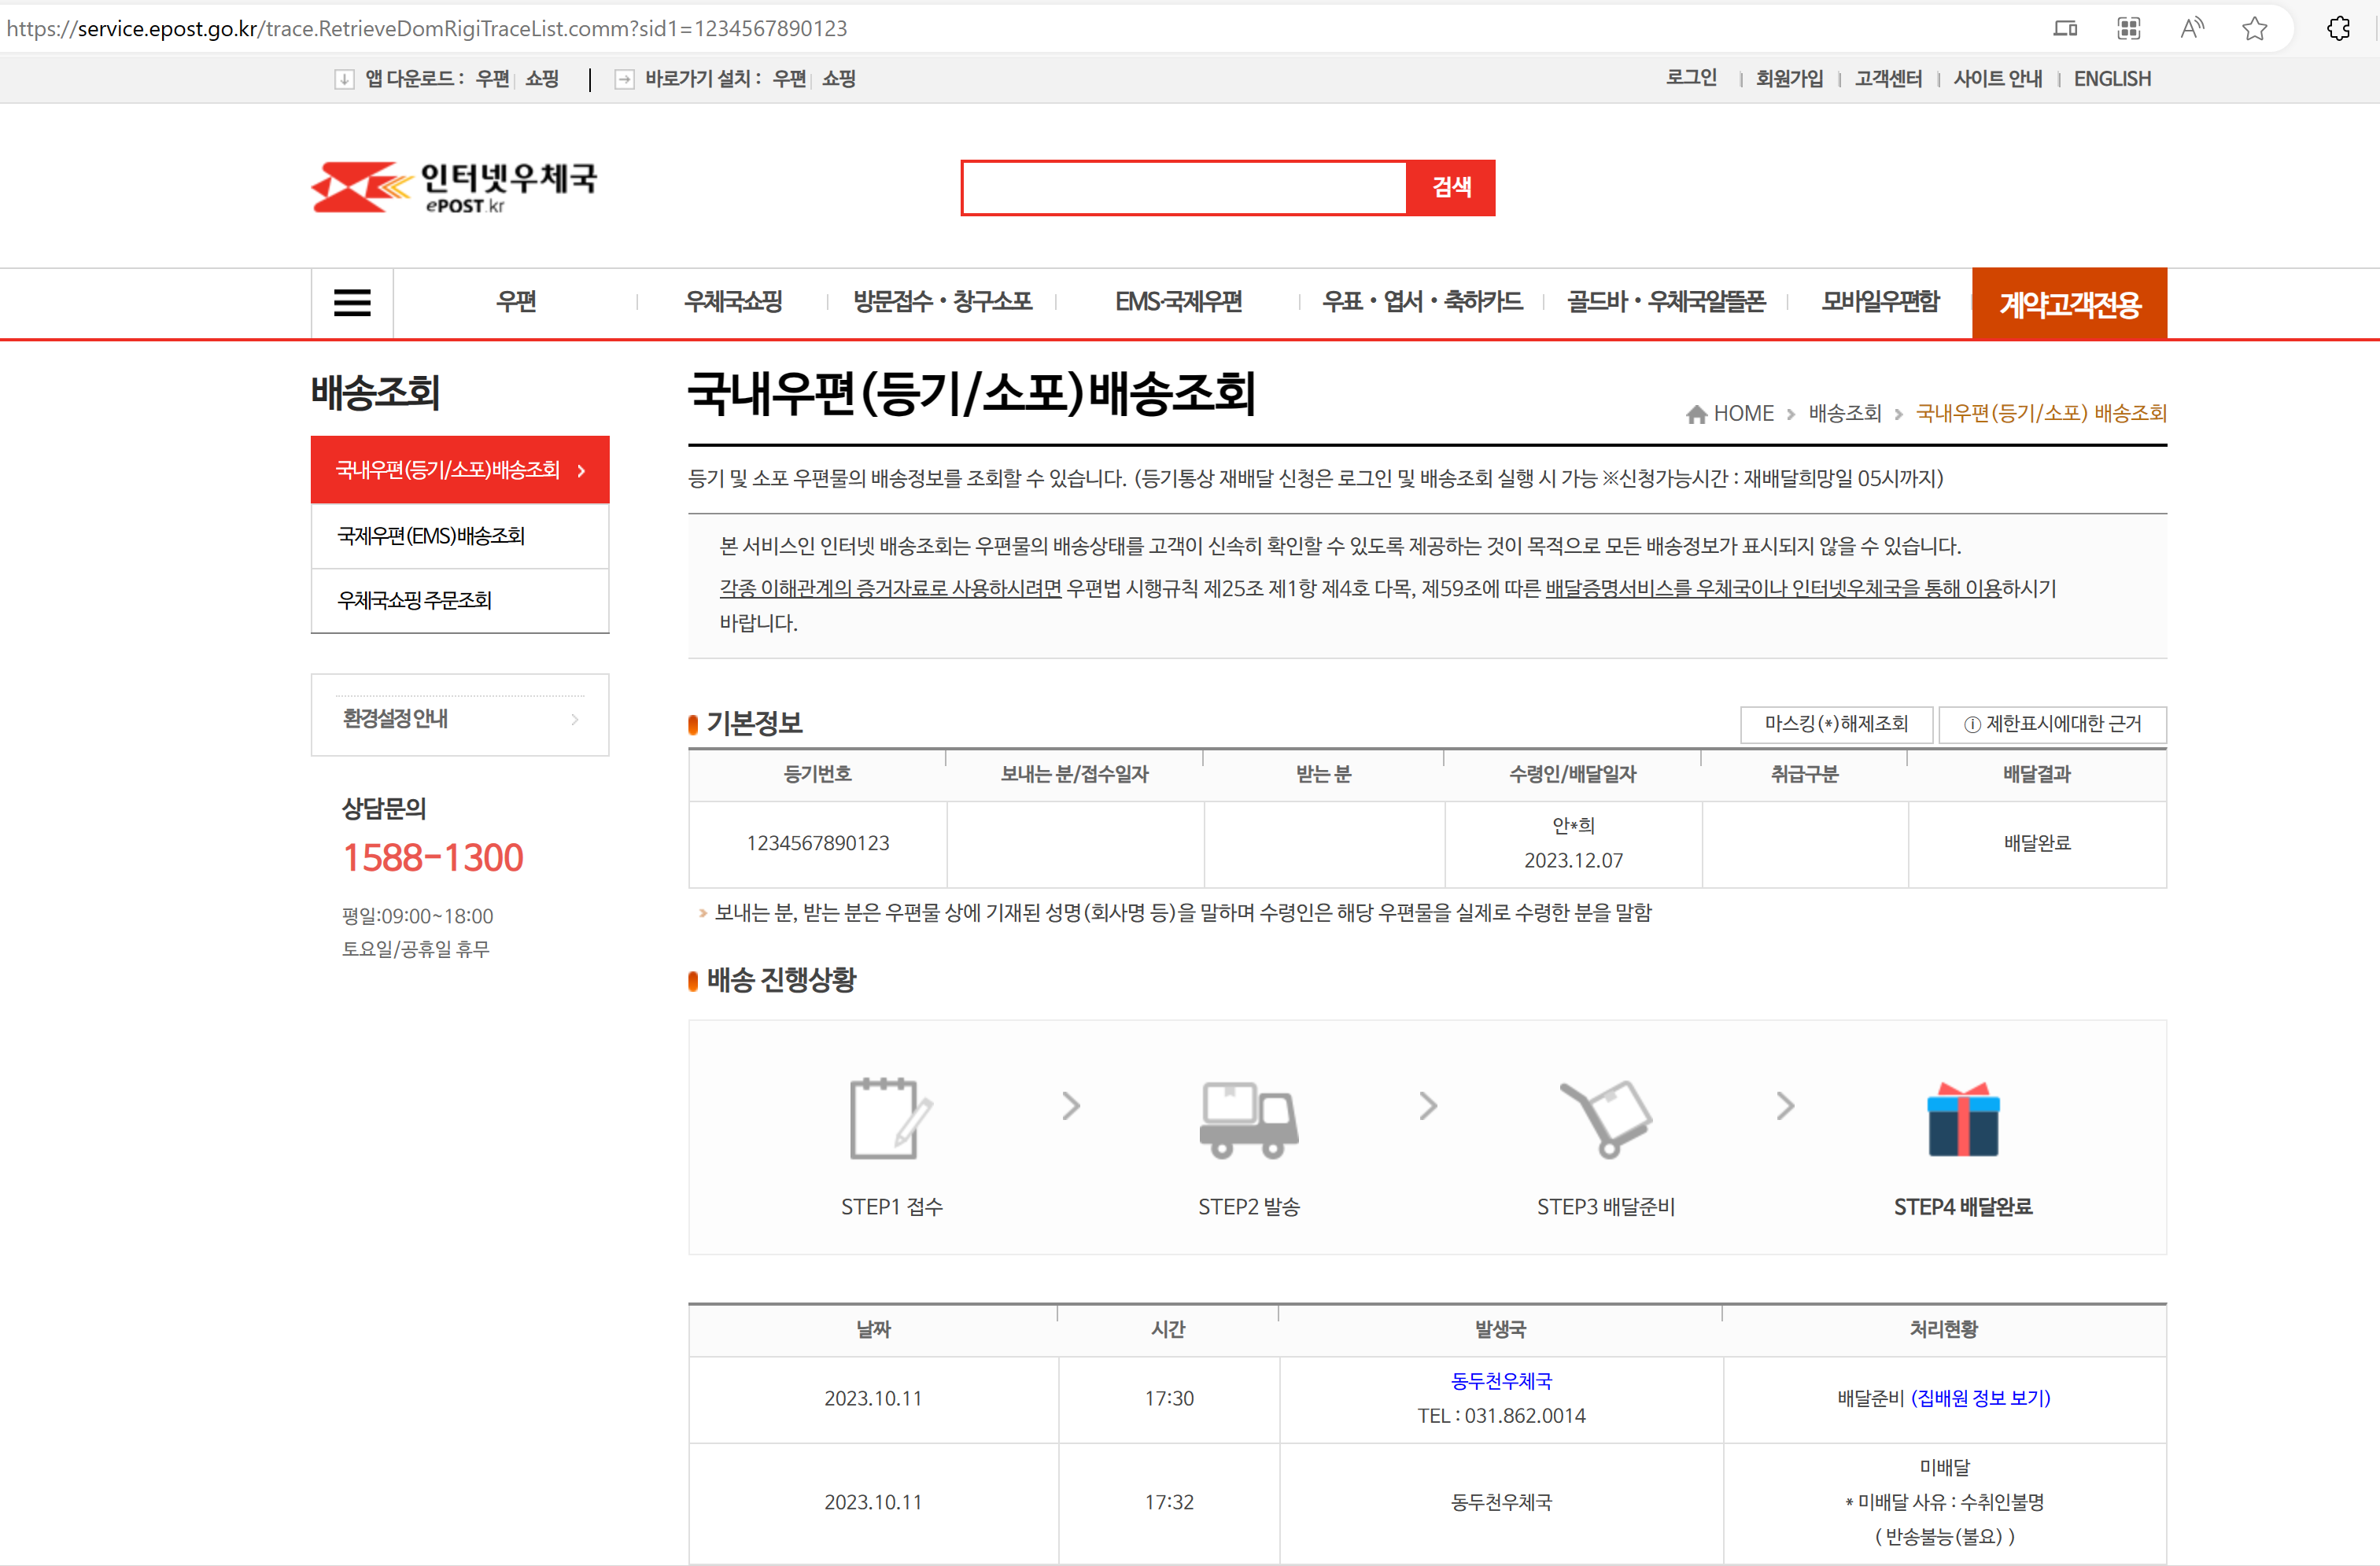Focus the site search input field
2380x1566 pixels.
pos(1183,187)
